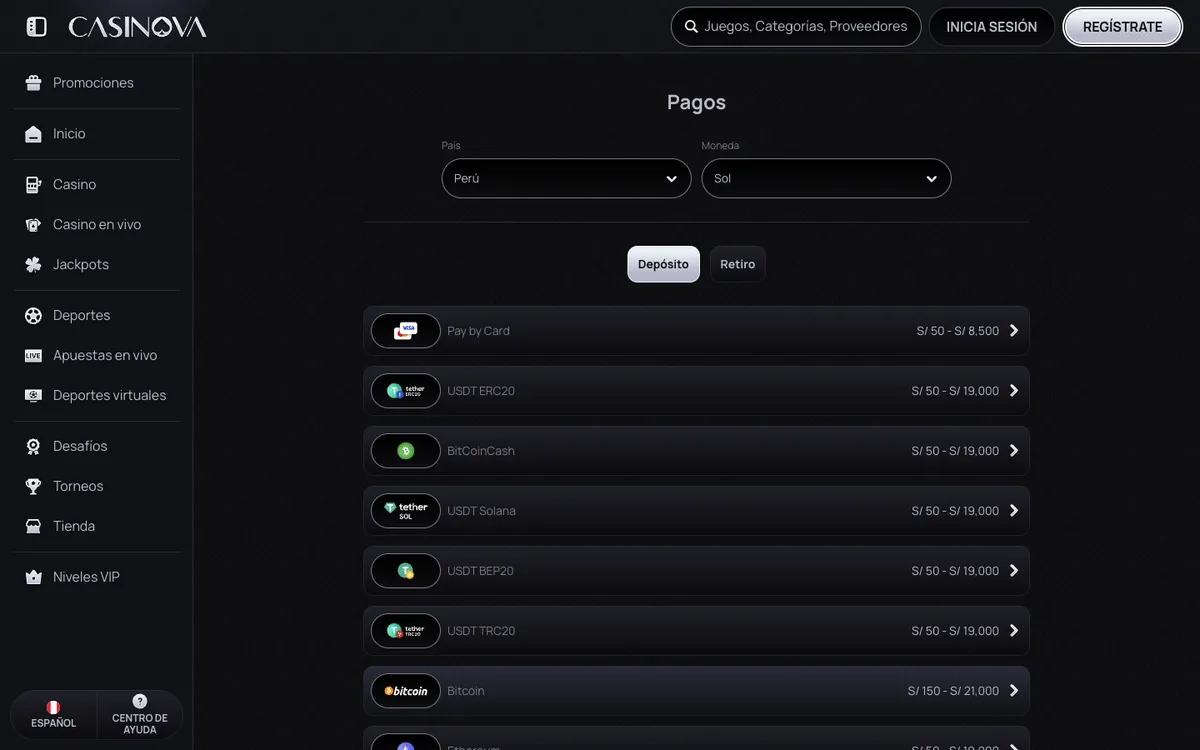
Task: Click the Peru flag Español icon
Action: pyautogui.click(x=53, y=707)
